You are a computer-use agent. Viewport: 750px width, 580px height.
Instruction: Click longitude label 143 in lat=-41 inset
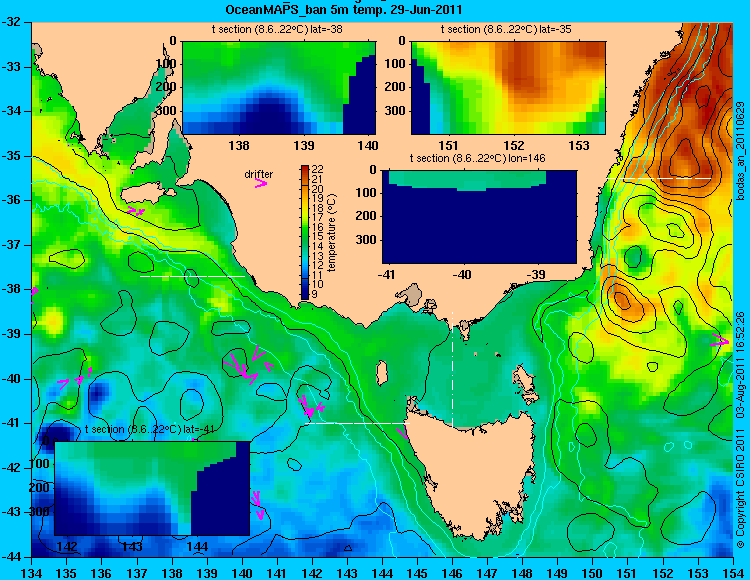(132, 547)
